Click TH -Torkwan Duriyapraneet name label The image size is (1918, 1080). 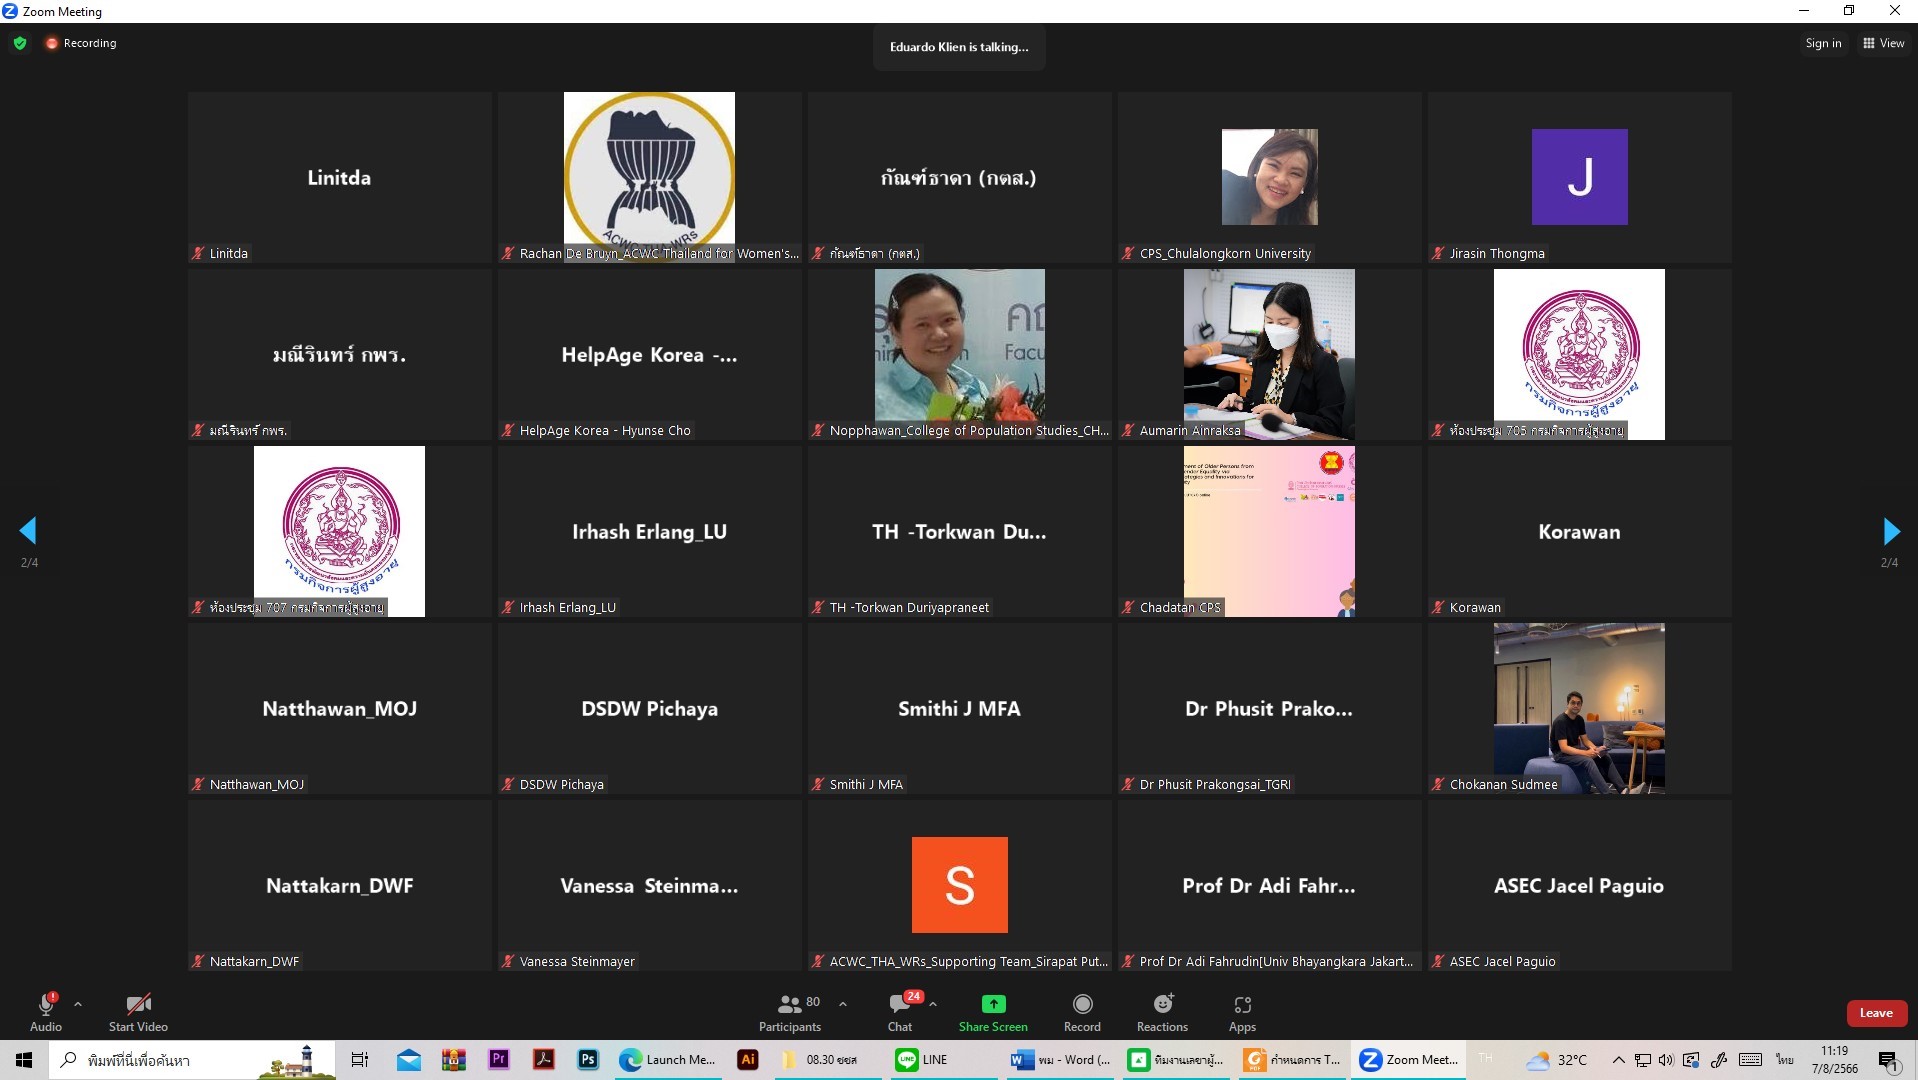[x=909, y=608]
